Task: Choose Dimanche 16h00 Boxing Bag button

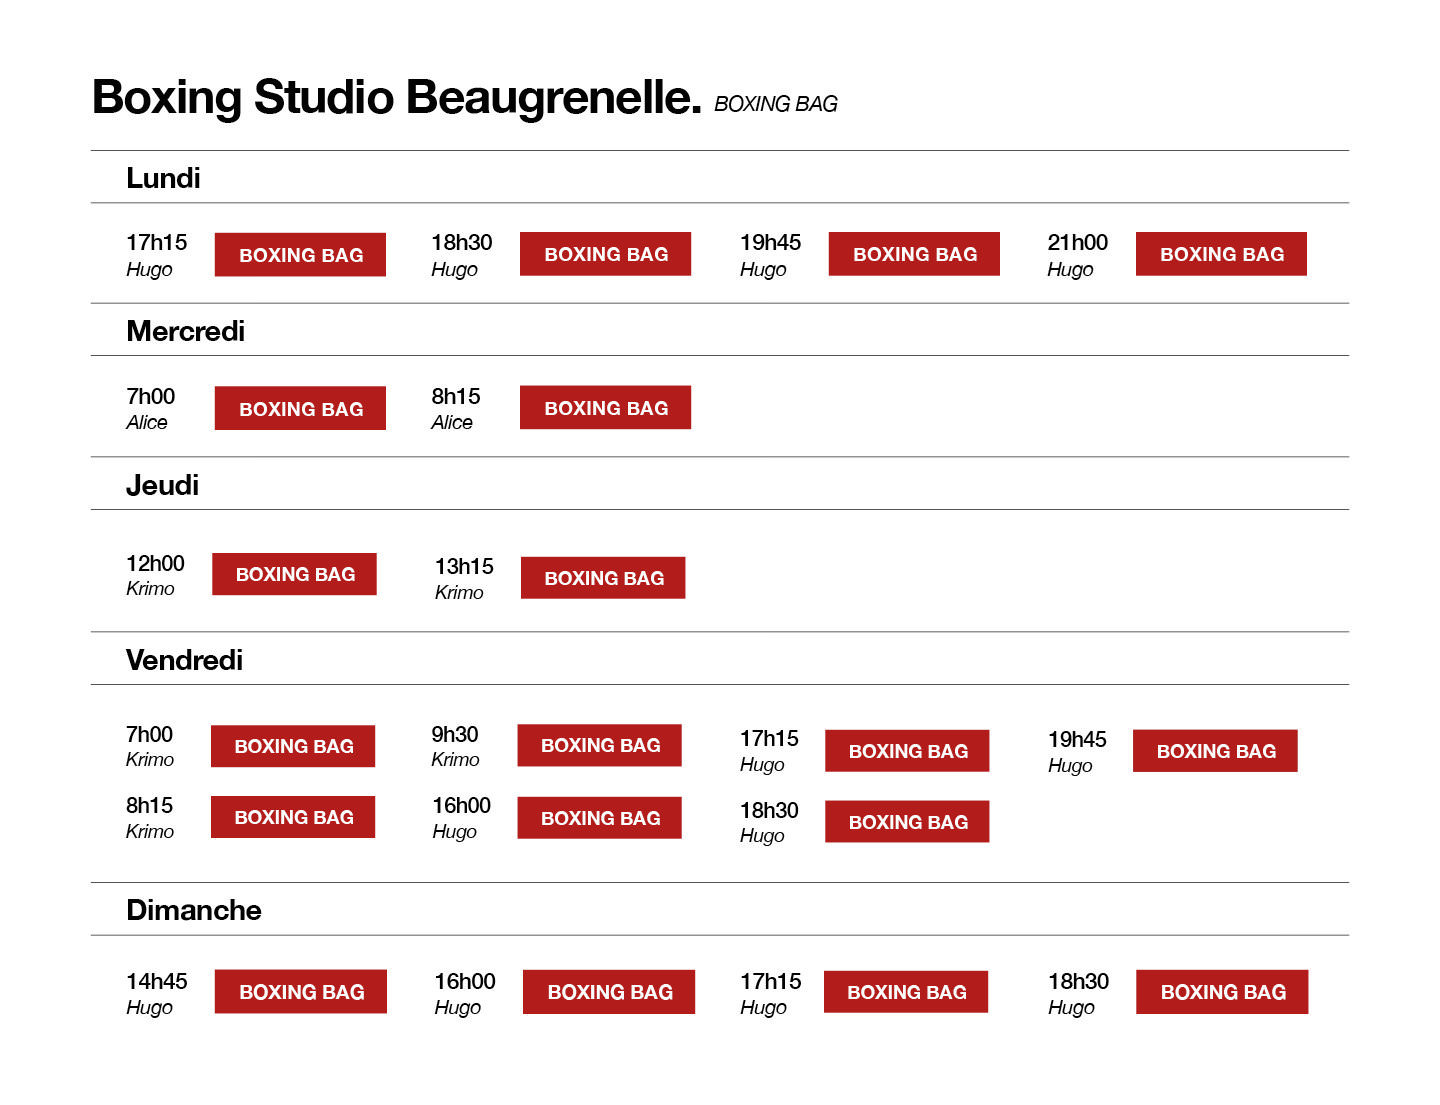Action: click(609, 992)
